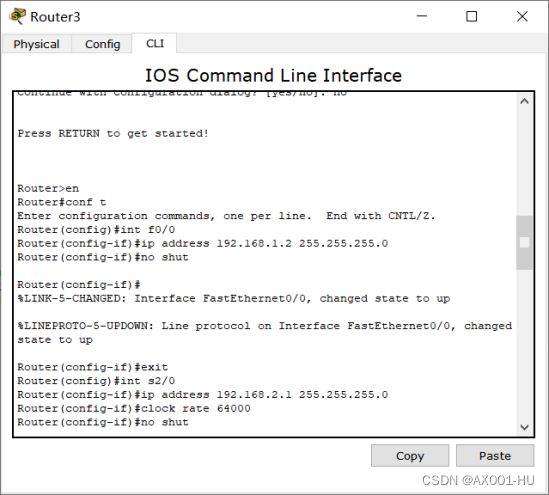
Task: Click the 'ip address 192.168.2.1' line
Action: [x=203, y=395]
